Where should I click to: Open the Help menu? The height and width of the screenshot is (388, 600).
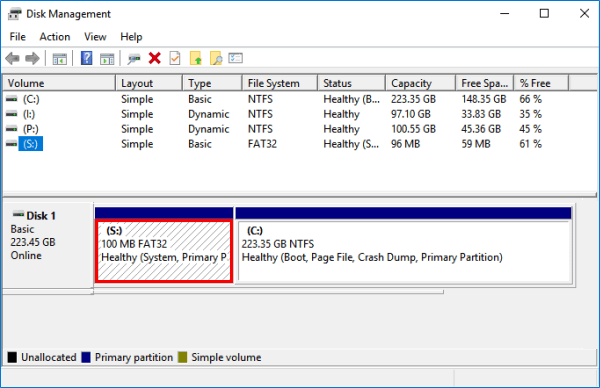point(131,37)
